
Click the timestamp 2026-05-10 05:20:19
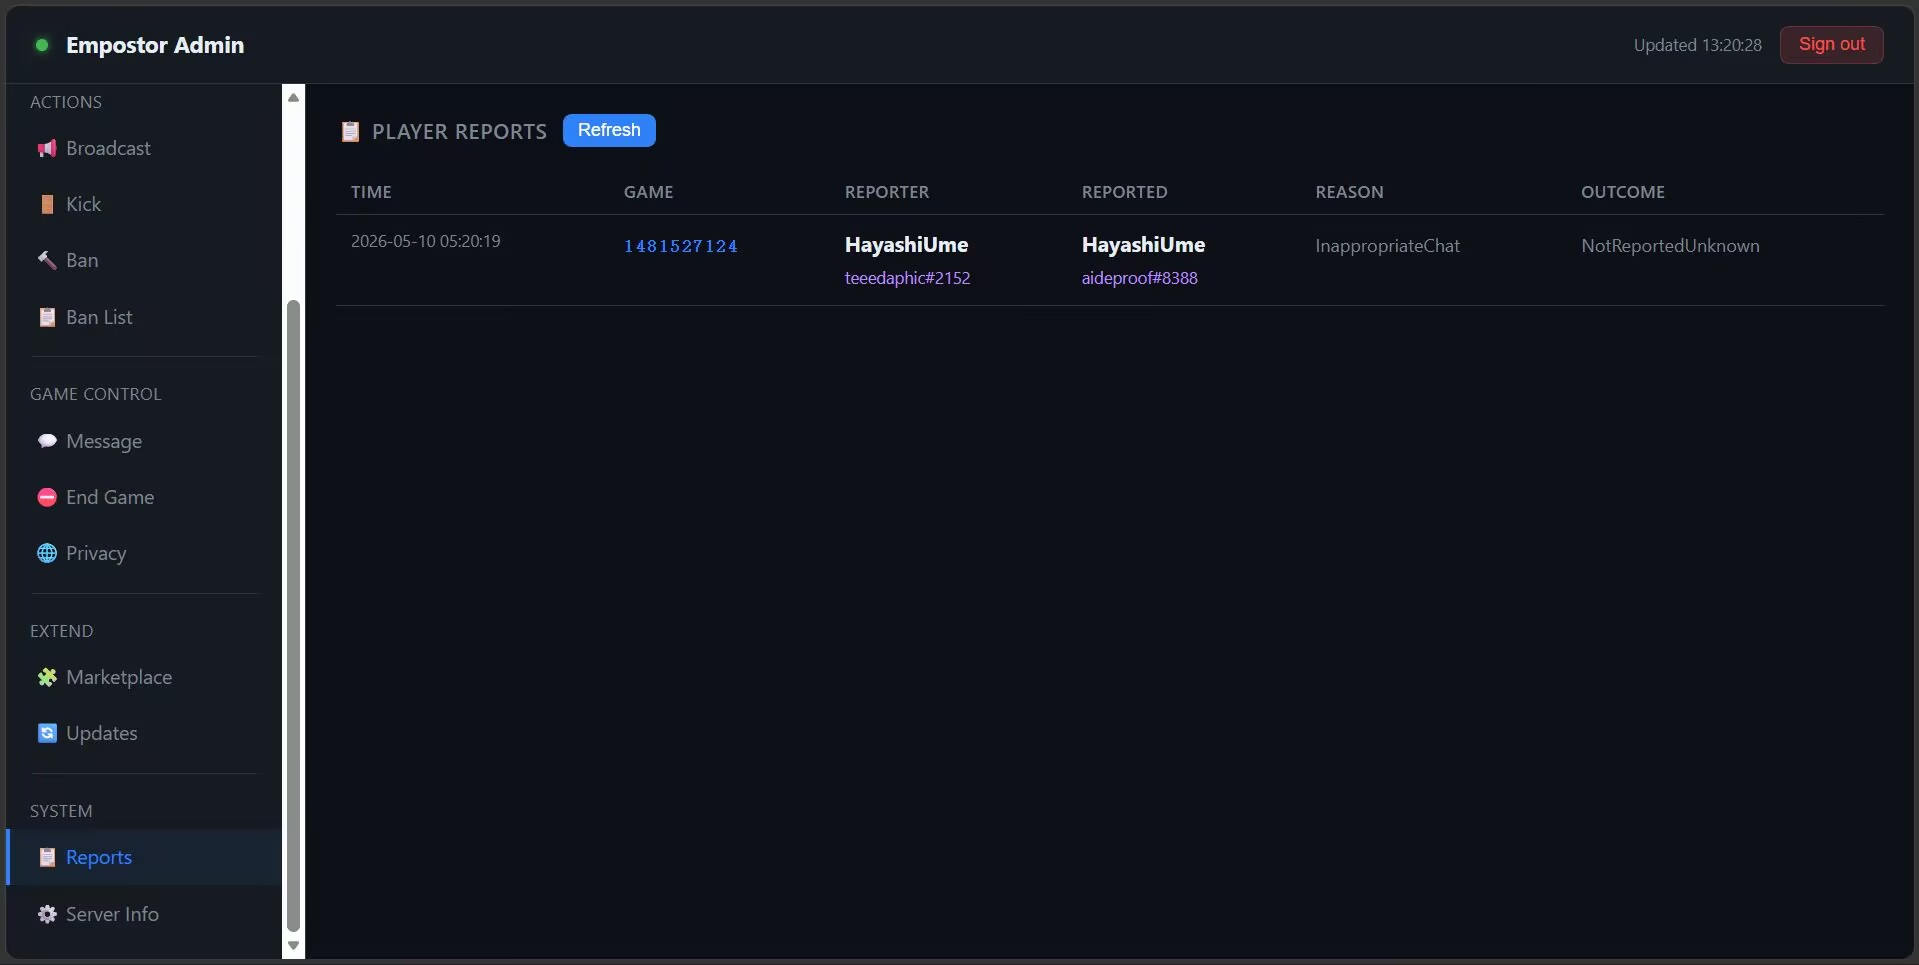pyautogui.click(x=425, y=241)
